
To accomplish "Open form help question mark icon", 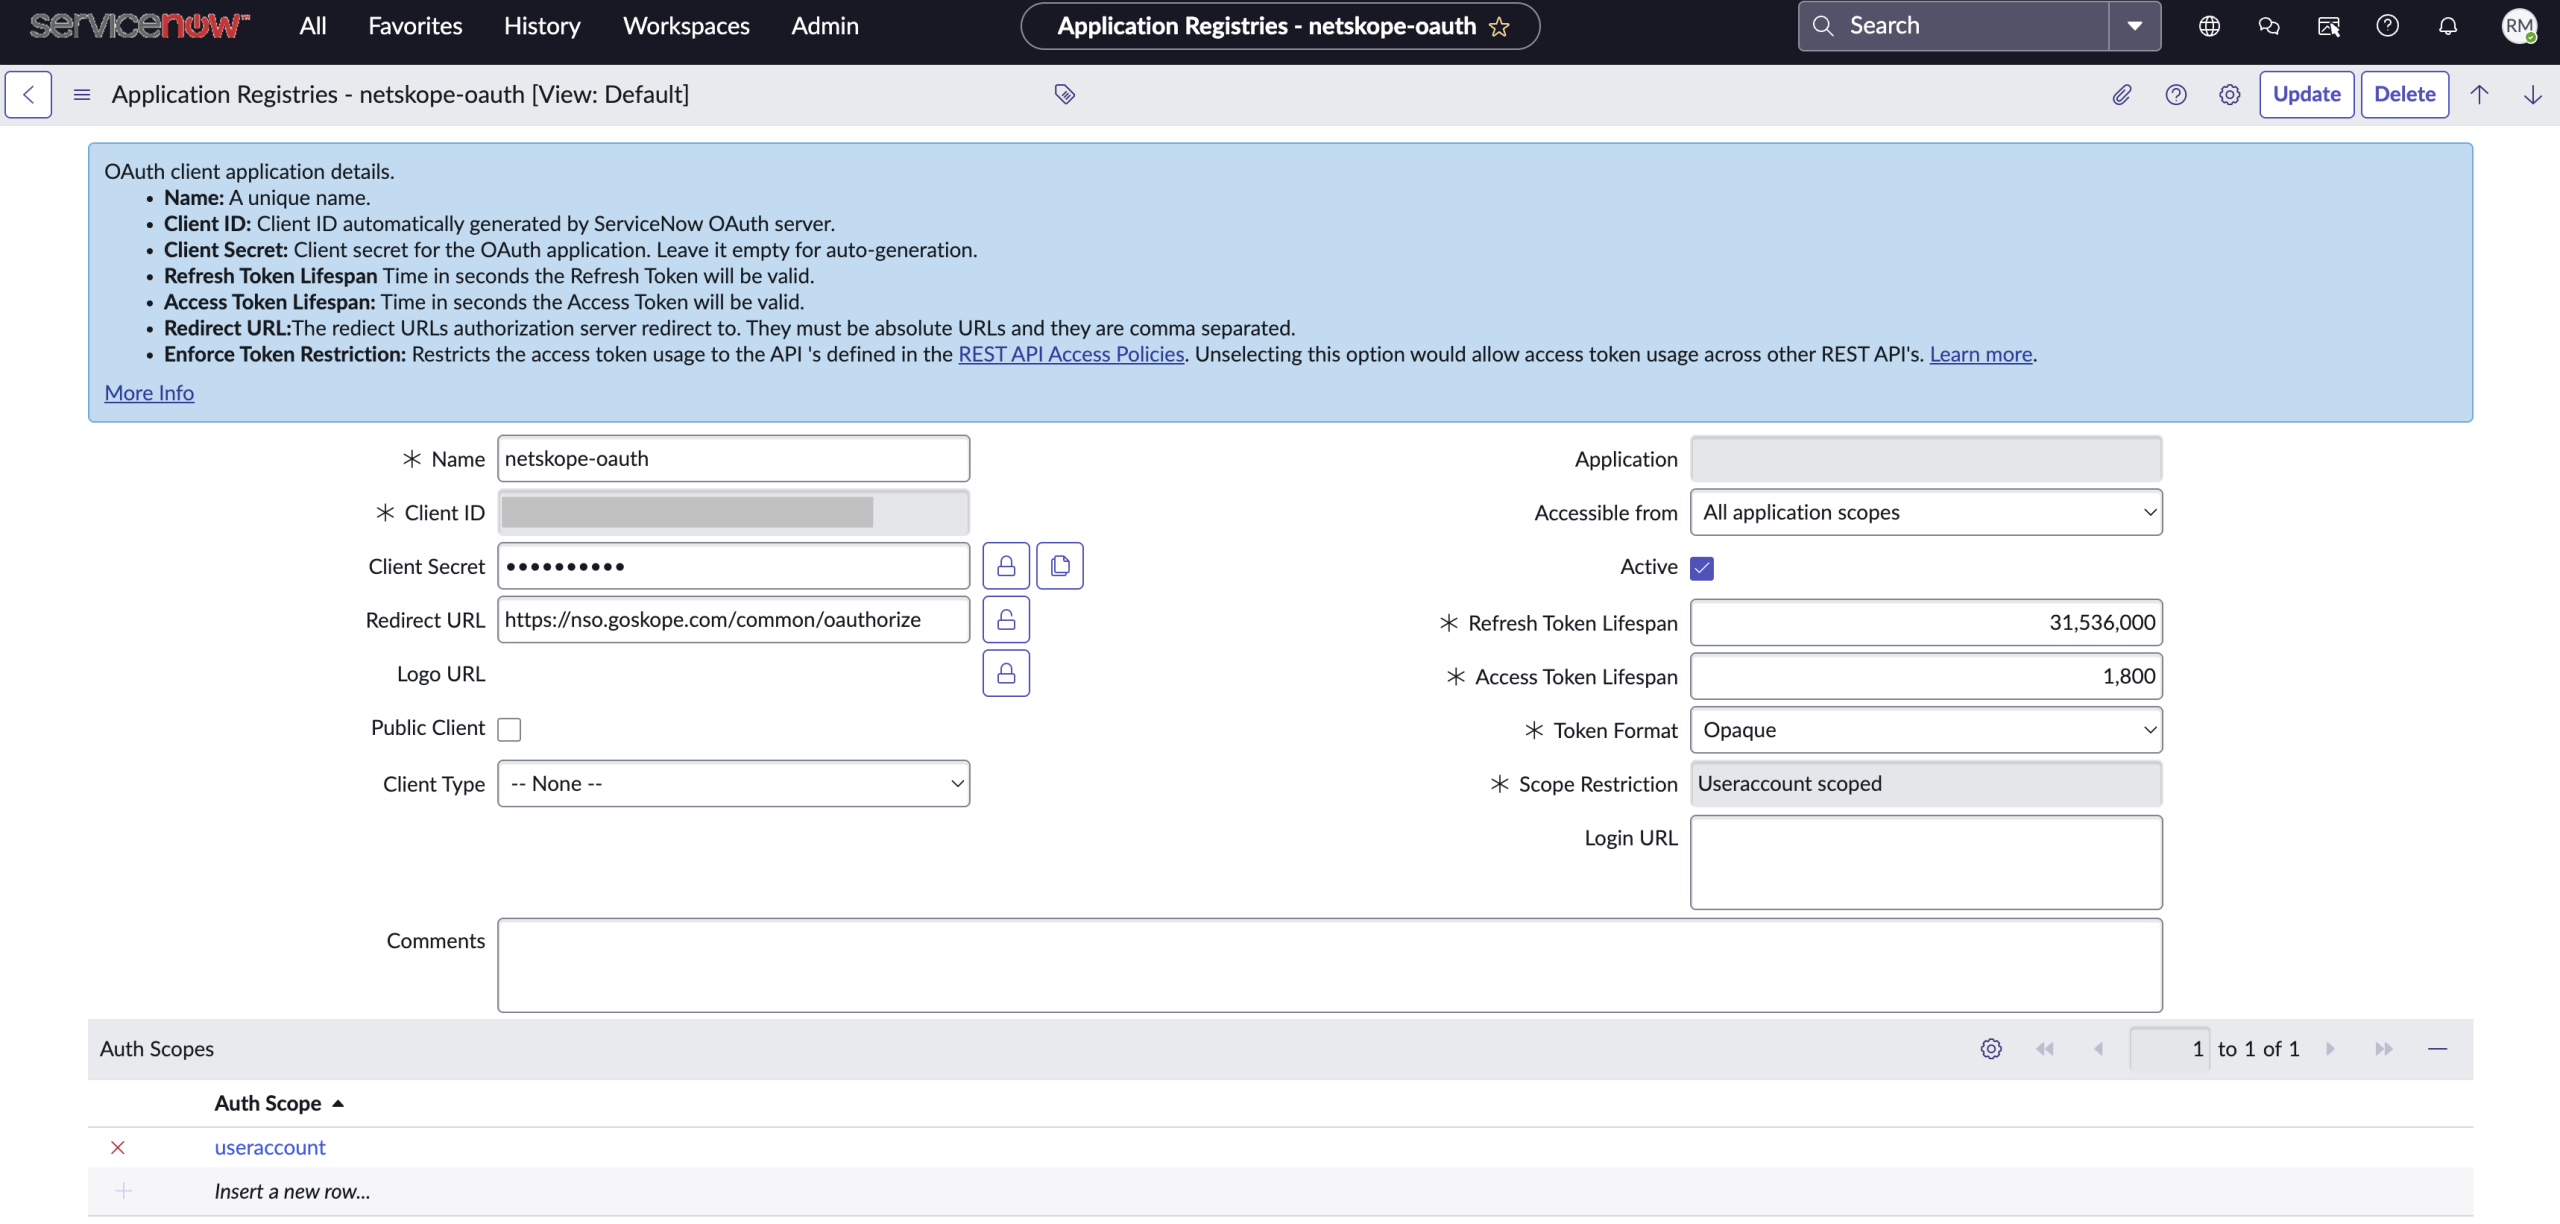I will point(2176,94).
